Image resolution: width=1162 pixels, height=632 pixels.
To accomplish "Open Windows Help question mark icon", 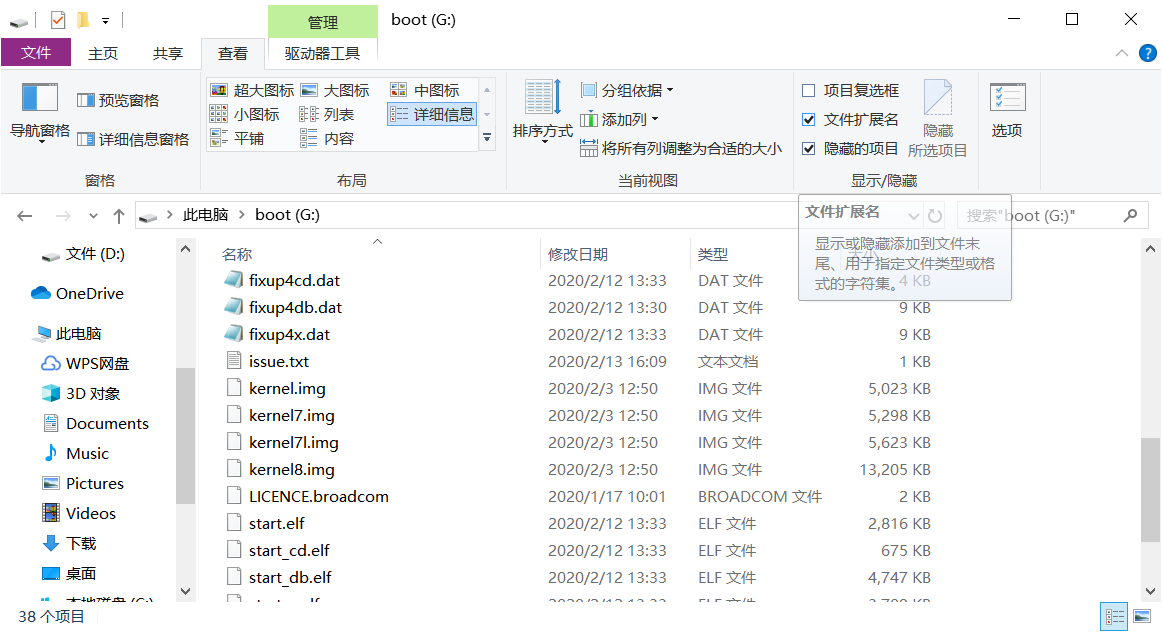I will [x=1147, y=53].
